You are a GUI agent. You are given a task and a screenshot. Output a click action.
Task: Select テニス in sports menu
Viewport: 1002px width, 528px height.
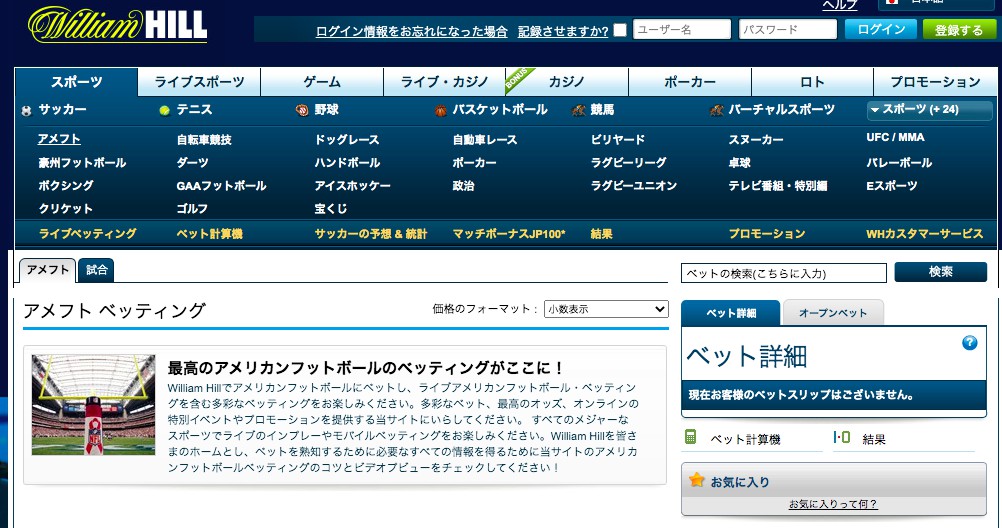[194, 109]
